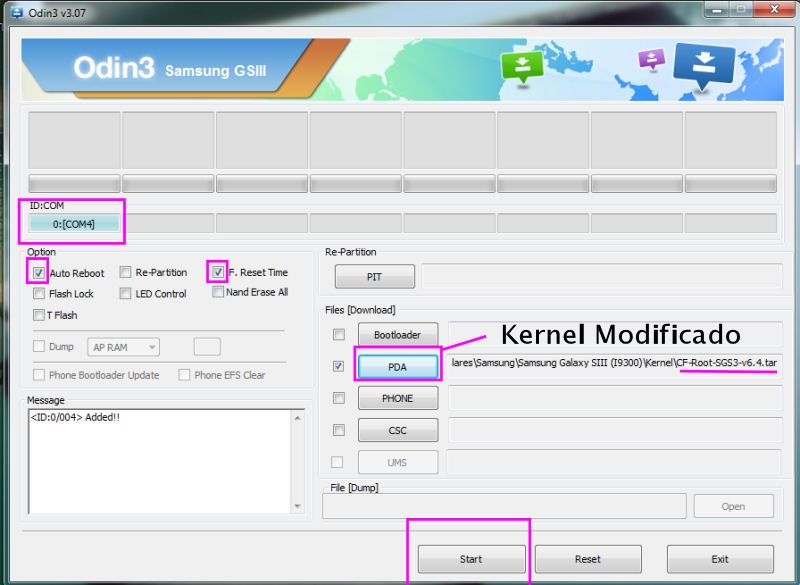Enable the Re-Partition option
Viewport: 800px width, 585px height.
tap(126, 272)
